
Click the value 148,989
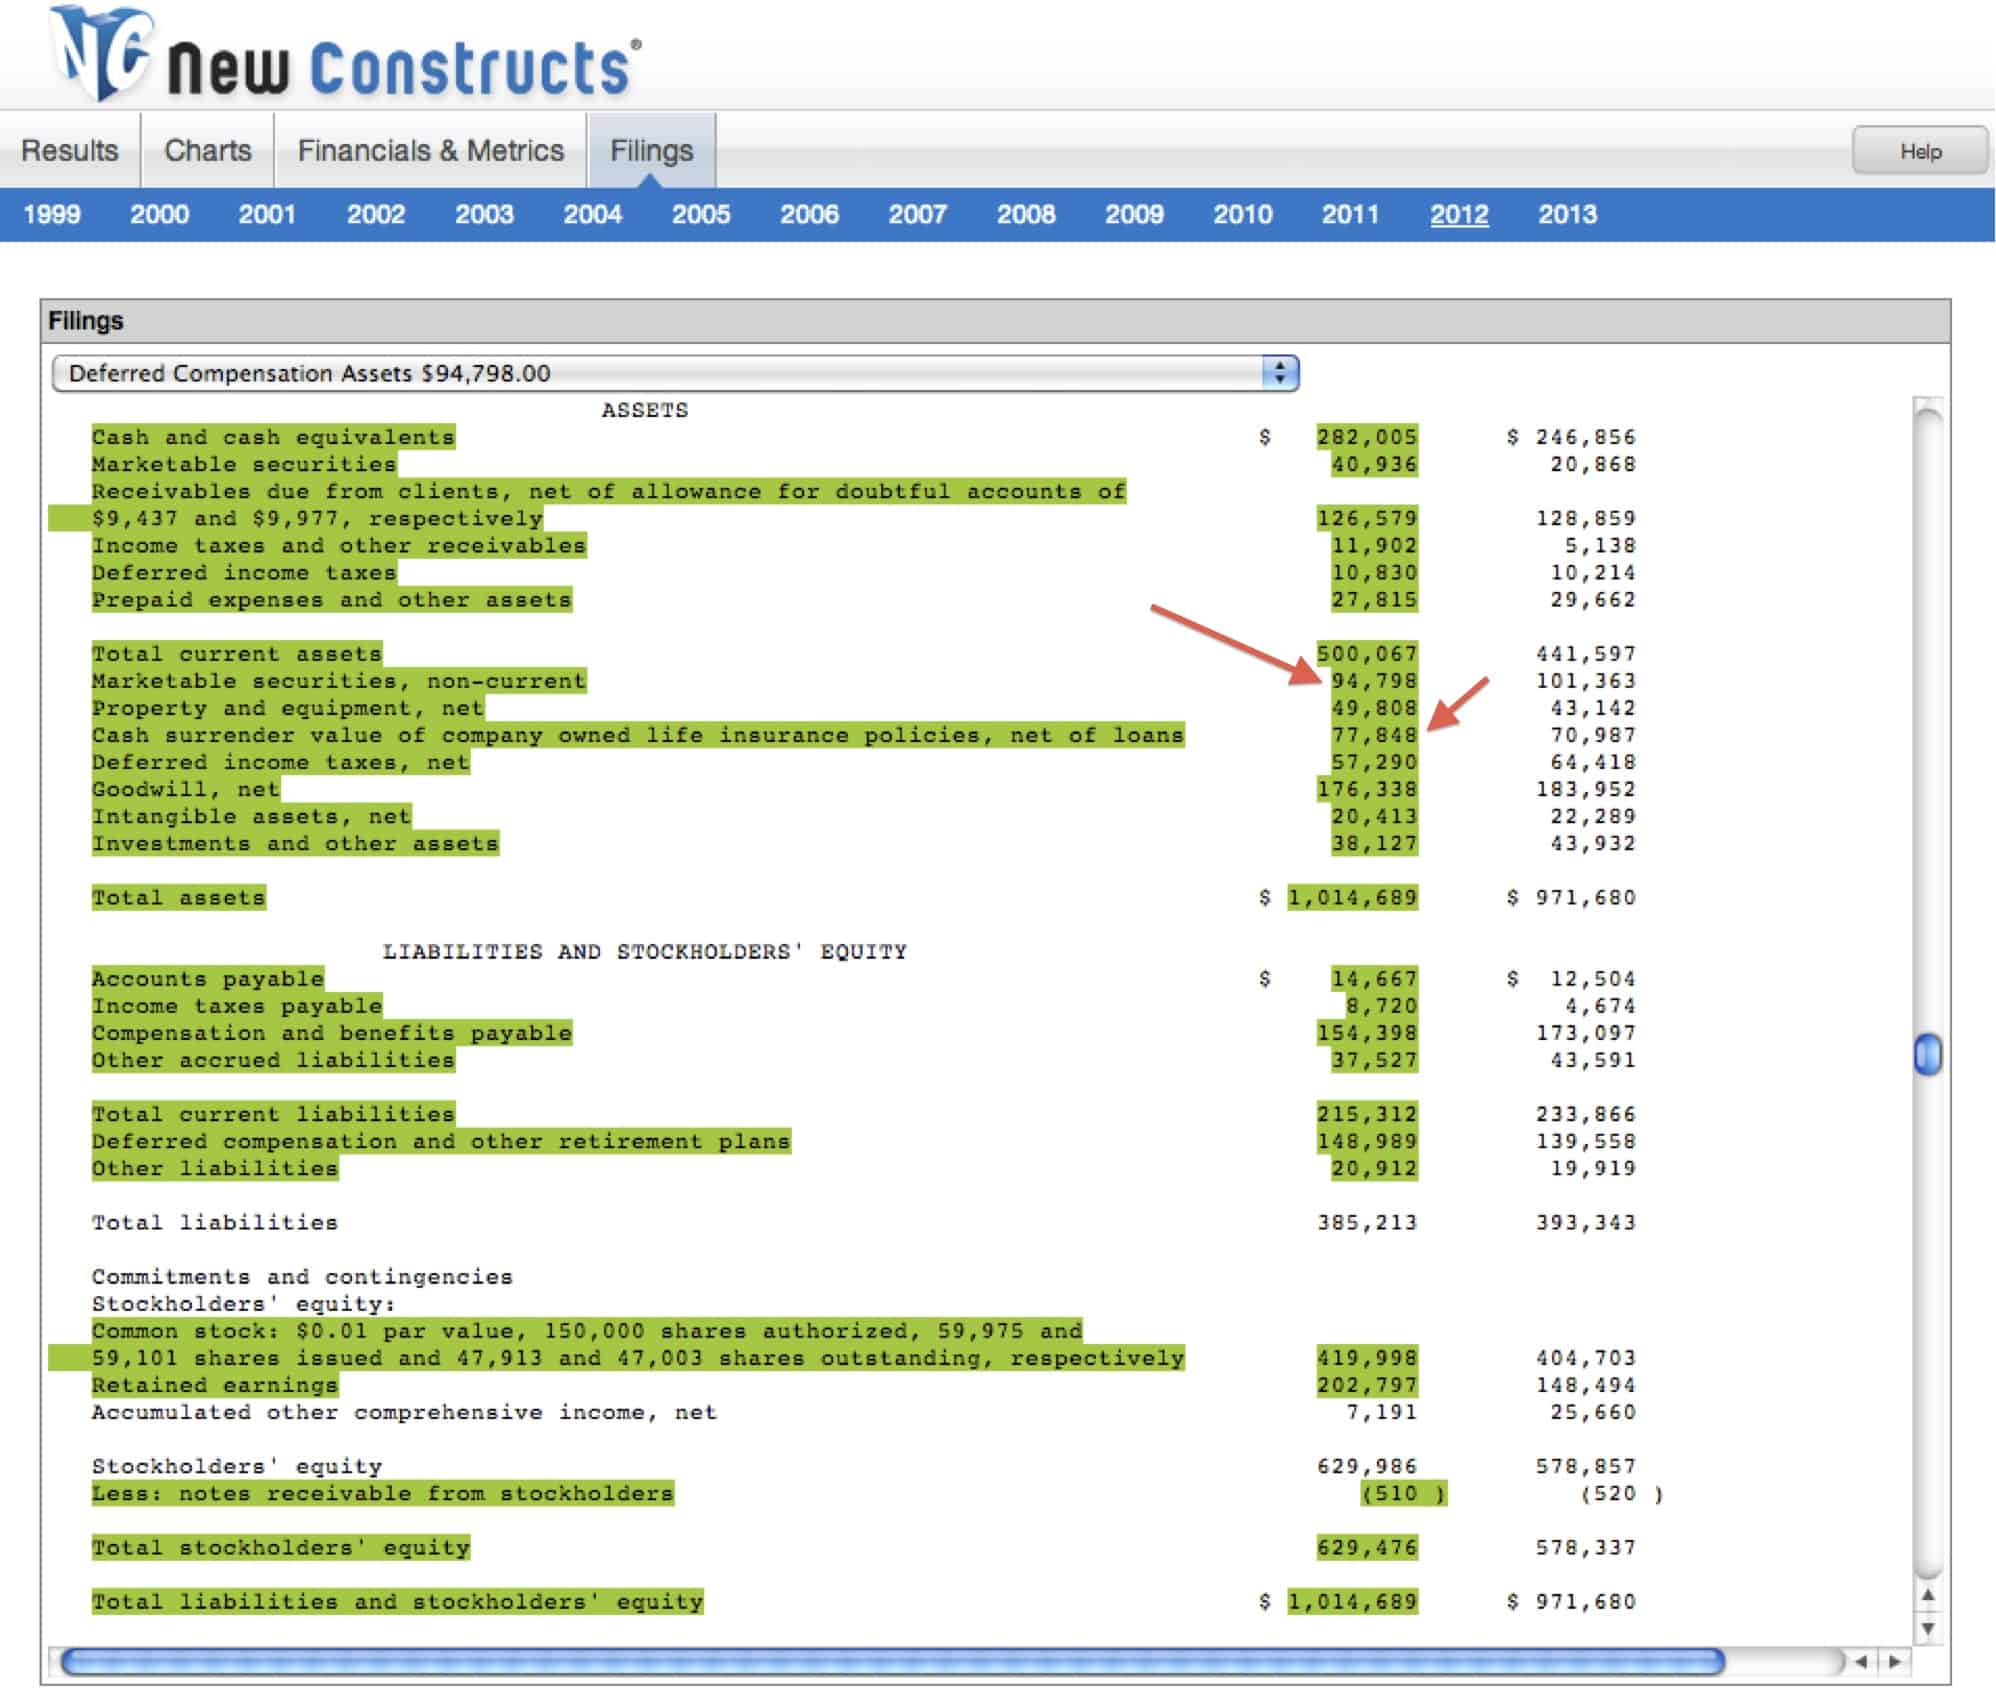pyautogui.click(x=1367, y=1141)
